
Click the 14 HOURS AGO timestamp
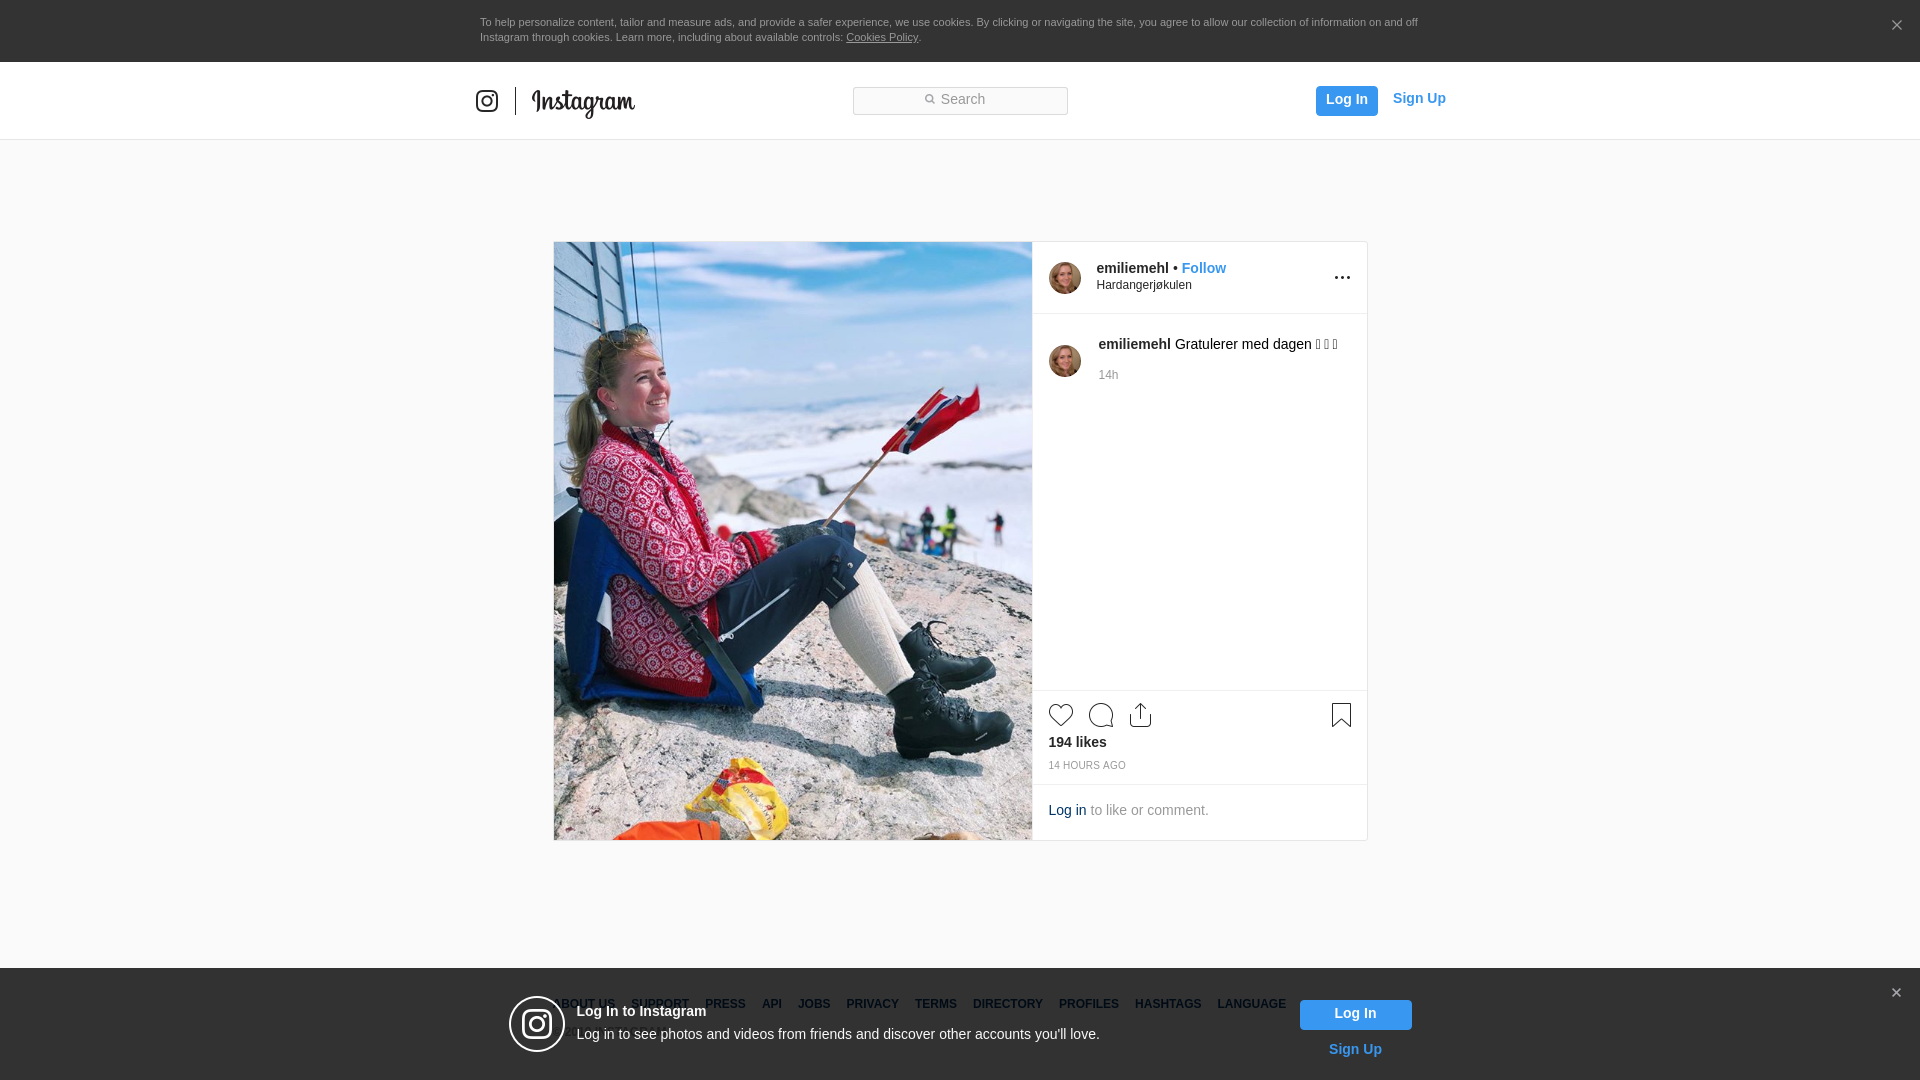(1087, 766)
